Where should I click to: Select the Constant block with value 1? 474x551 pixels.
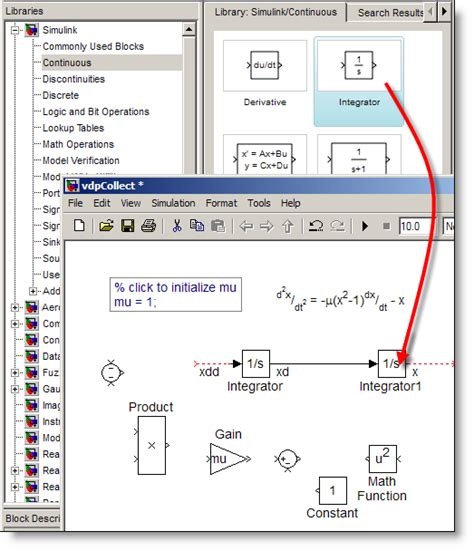(332, 491)
